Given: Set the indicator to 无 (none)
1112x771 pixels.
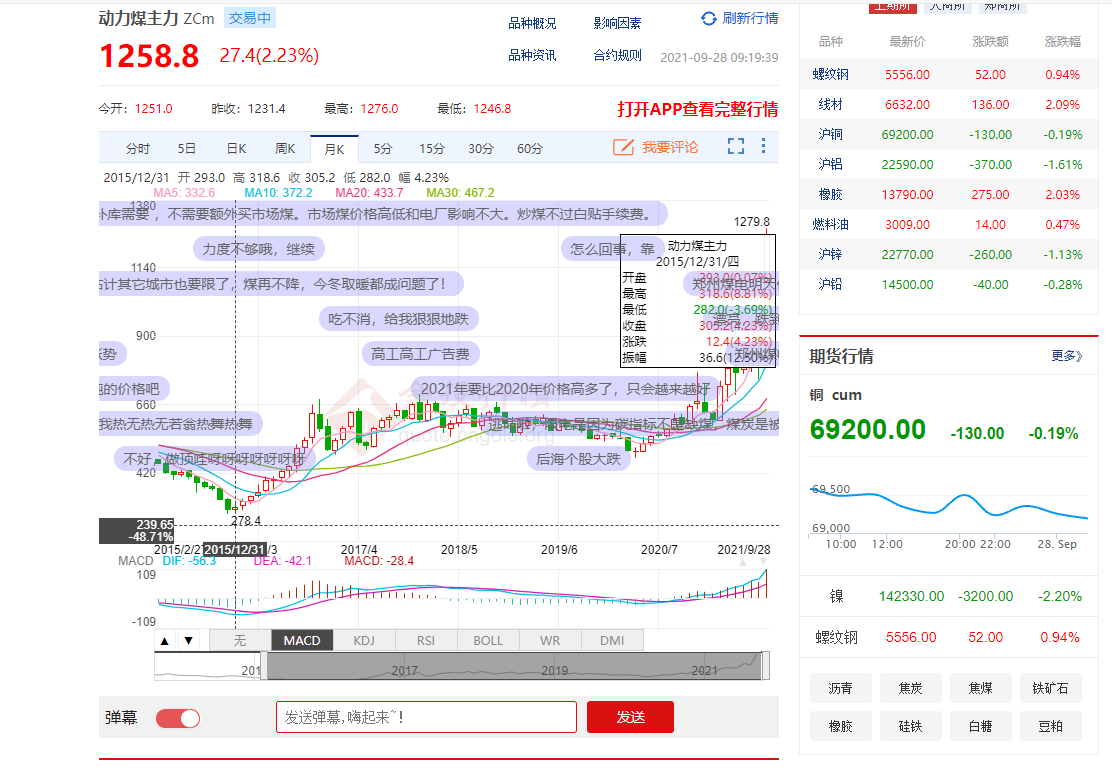Looking at the screenshot, I should point(240,640).
